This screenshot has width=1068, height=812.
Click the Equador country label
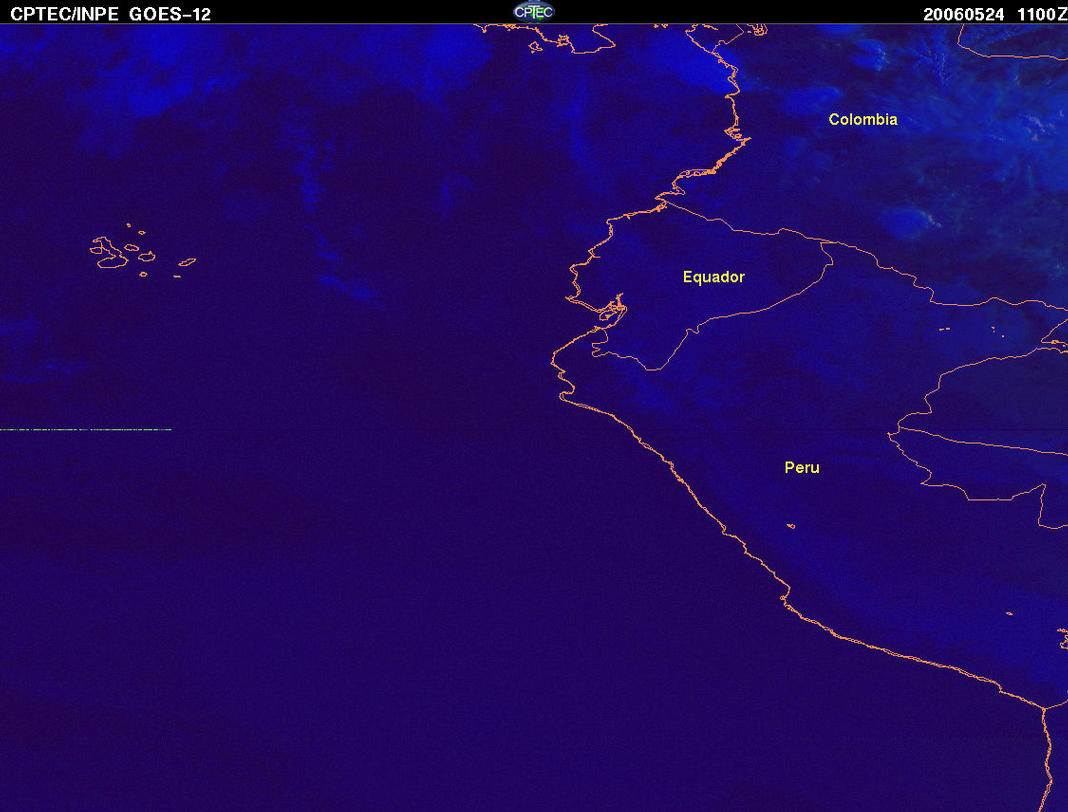[x=713, y=277]
